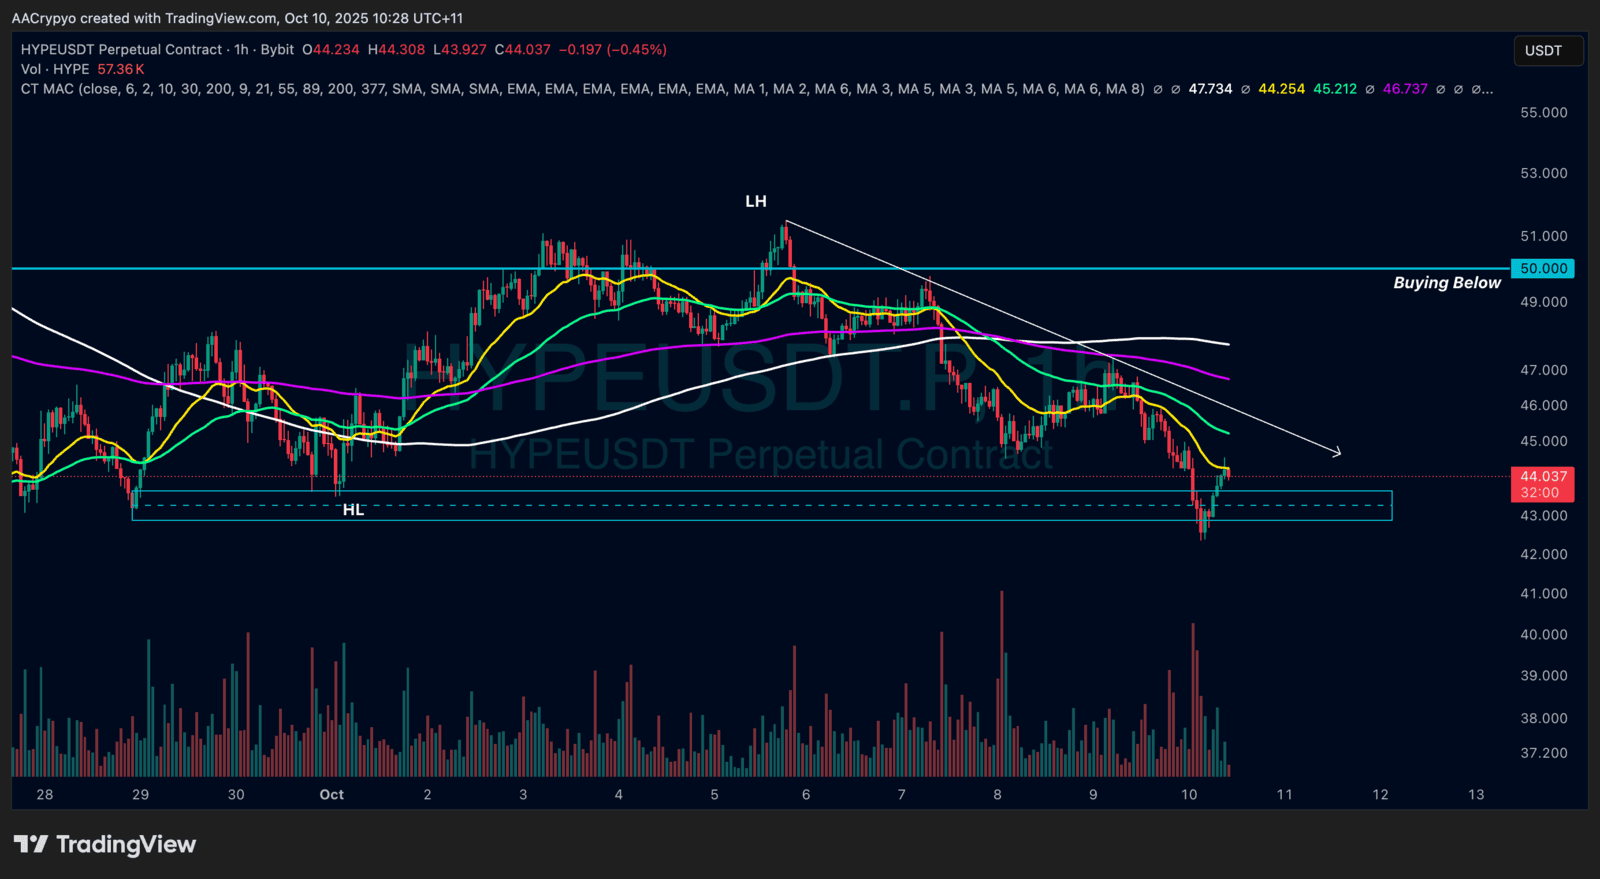Click the HYPEUSDT Perpetual Contract watermark
Screen dimensions: 1600x879
point(760,455)
